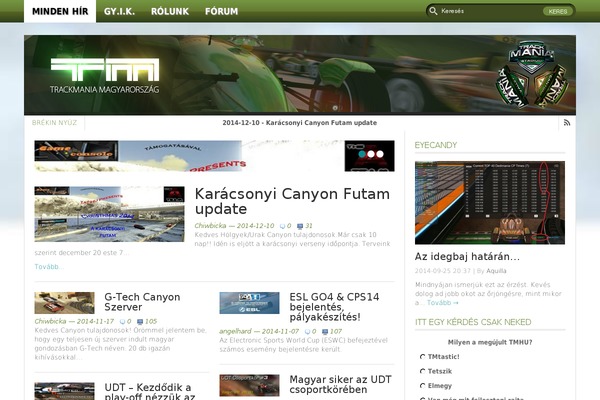The width and height of the screenshot is (600, 400).
Task: Click the comments icon on G-Tech article
Action: pyautogui.click(x=122, y=322)
